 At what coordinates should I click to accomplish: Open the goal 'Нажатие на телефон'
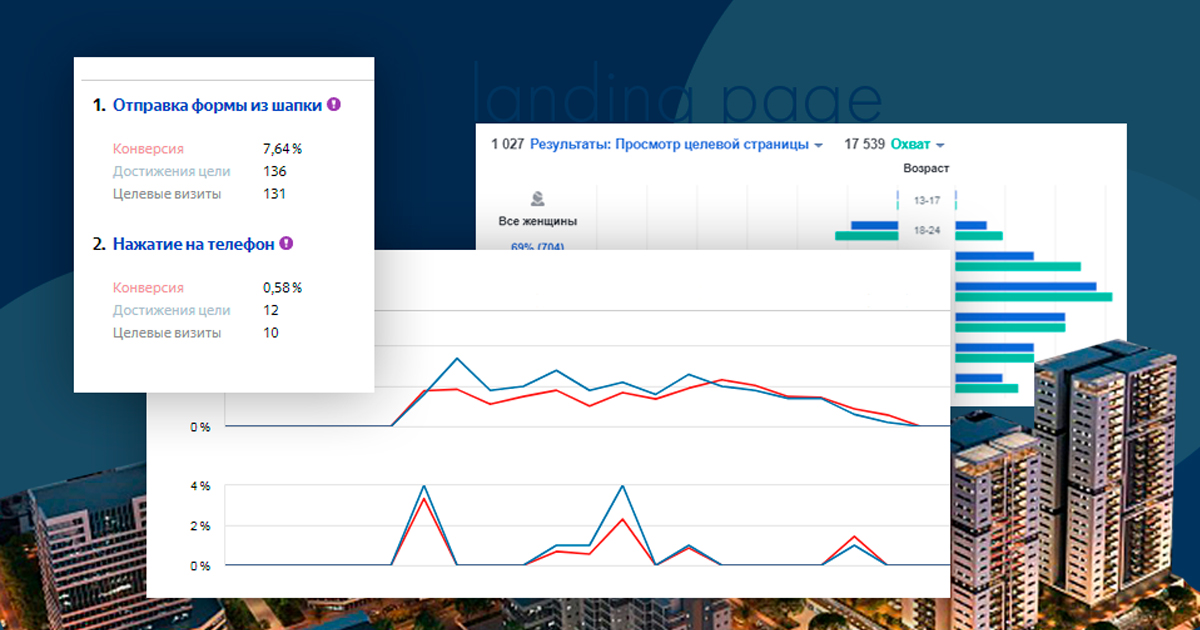pyautogui.click(x=194, y=243)
